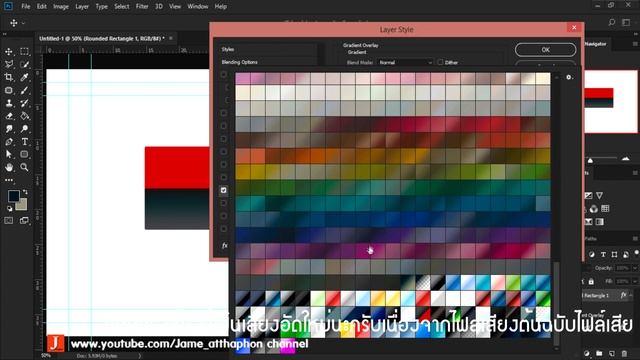Select the Paint Bucket tool

point(24,116)
